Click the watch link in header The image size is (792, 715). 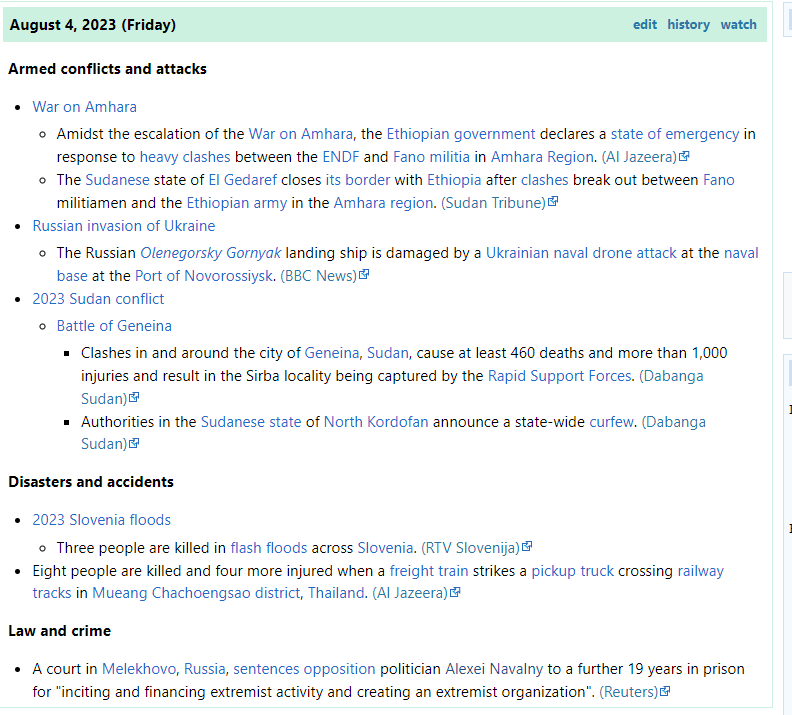(738, 25)
